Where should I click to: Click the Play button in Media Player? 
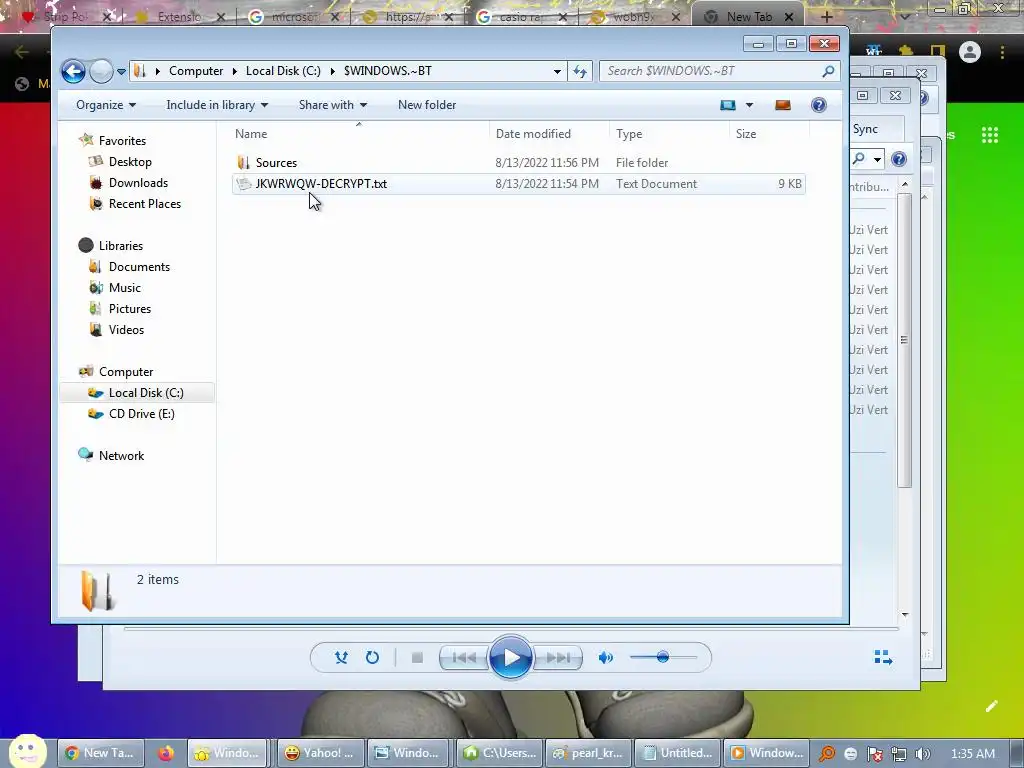[511, 658]
